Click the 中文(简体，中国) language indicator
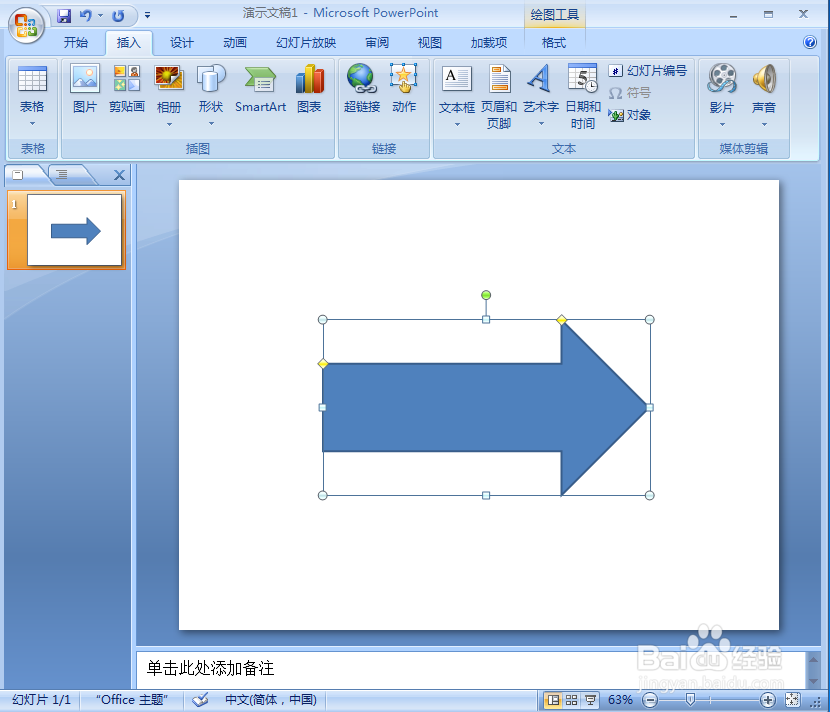 click(270, 699)
